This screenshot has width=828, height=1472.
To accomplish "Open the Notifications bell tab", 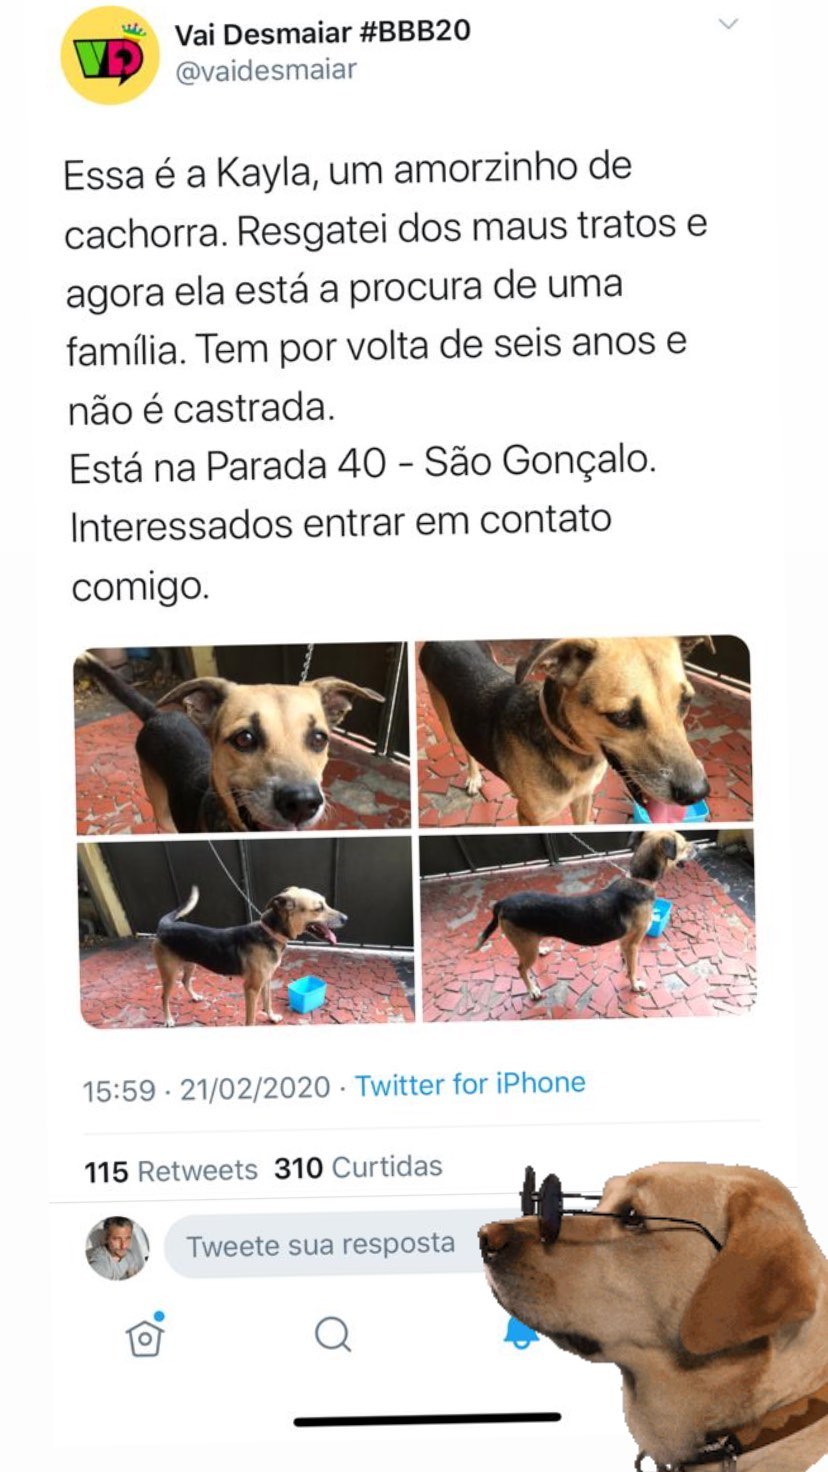I will coord(519,1333).
